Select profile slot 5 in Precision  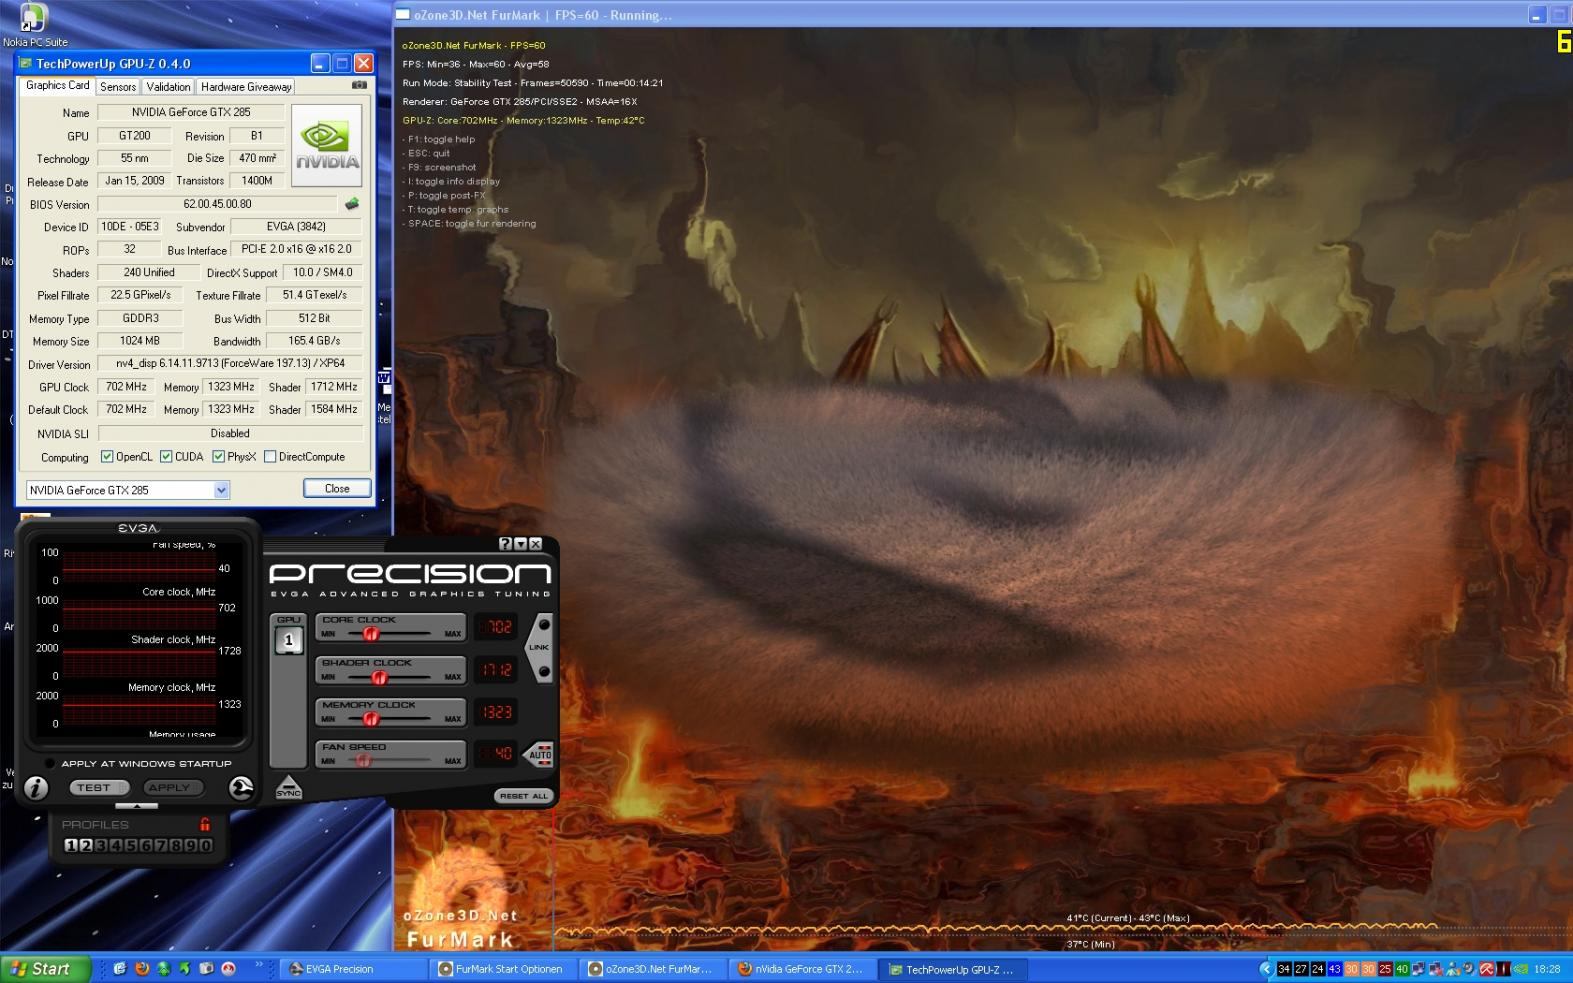[x=131, y=845]
